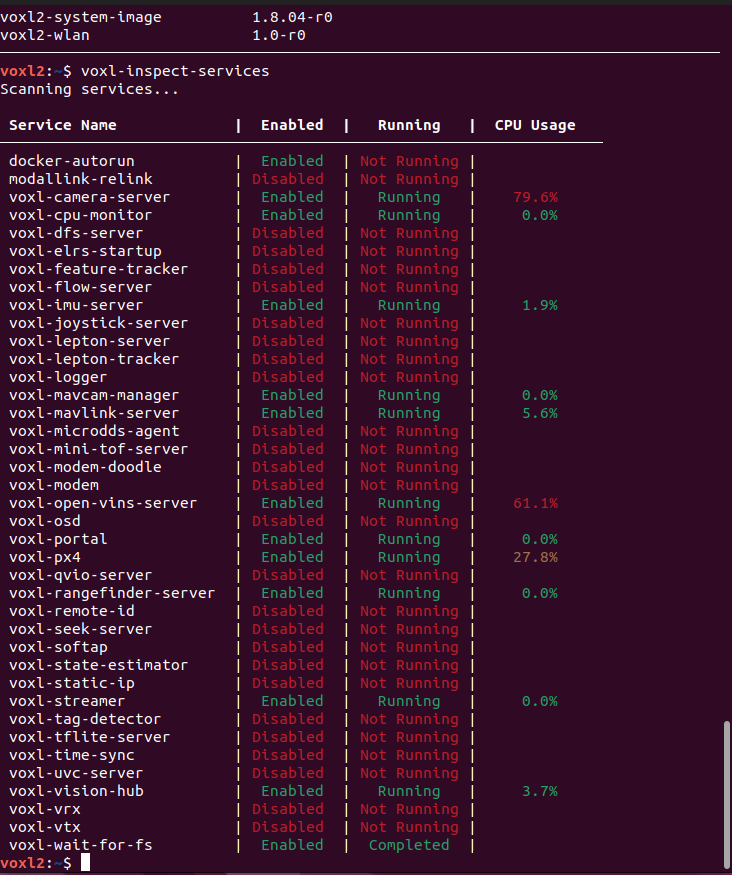Click the docker-autorun service name
This screenshot has width=732, height=875.
tap(71, 161)
